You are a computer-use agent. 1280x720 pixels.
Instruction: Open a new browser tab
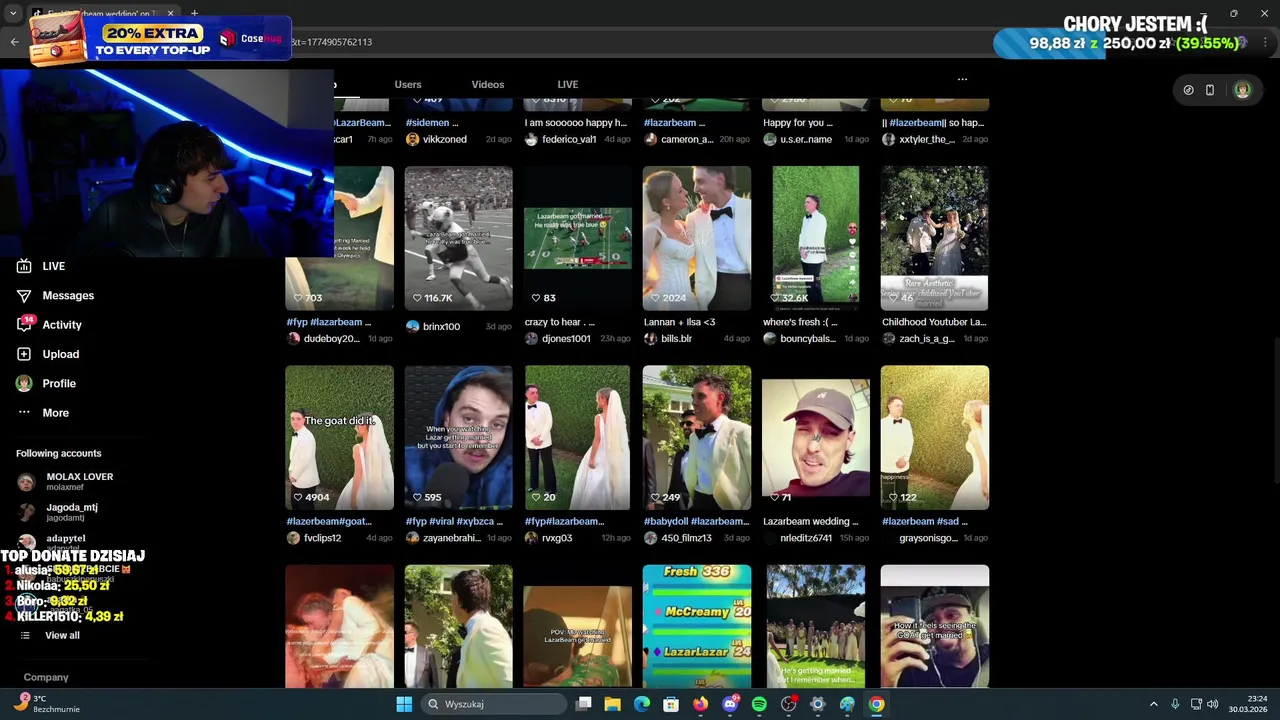point(194,13)
